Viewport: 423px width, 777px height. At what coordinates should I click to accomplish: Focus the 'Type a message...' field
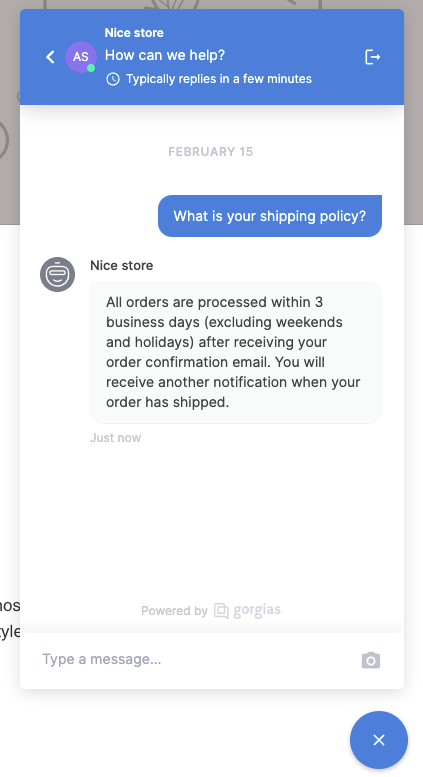[198, 660]
